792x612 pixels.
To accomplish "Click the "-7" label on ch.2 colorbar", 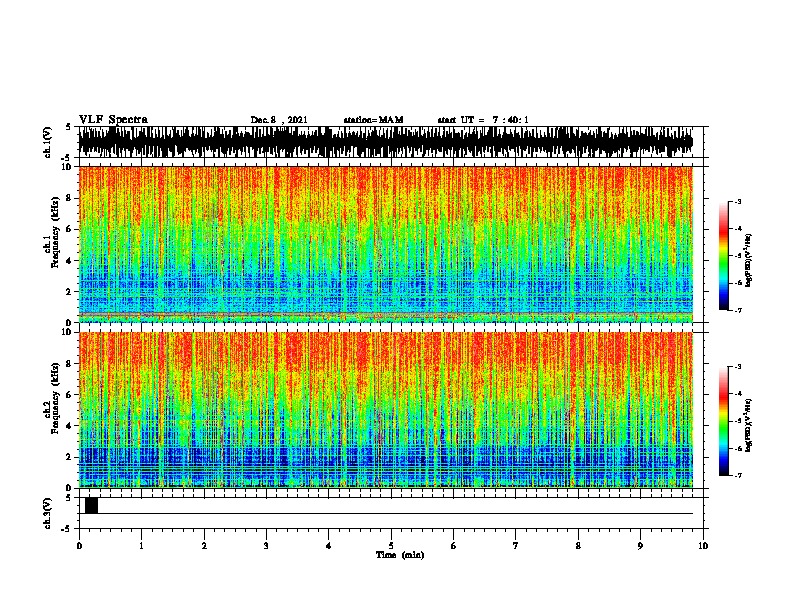I will (738, 475).
